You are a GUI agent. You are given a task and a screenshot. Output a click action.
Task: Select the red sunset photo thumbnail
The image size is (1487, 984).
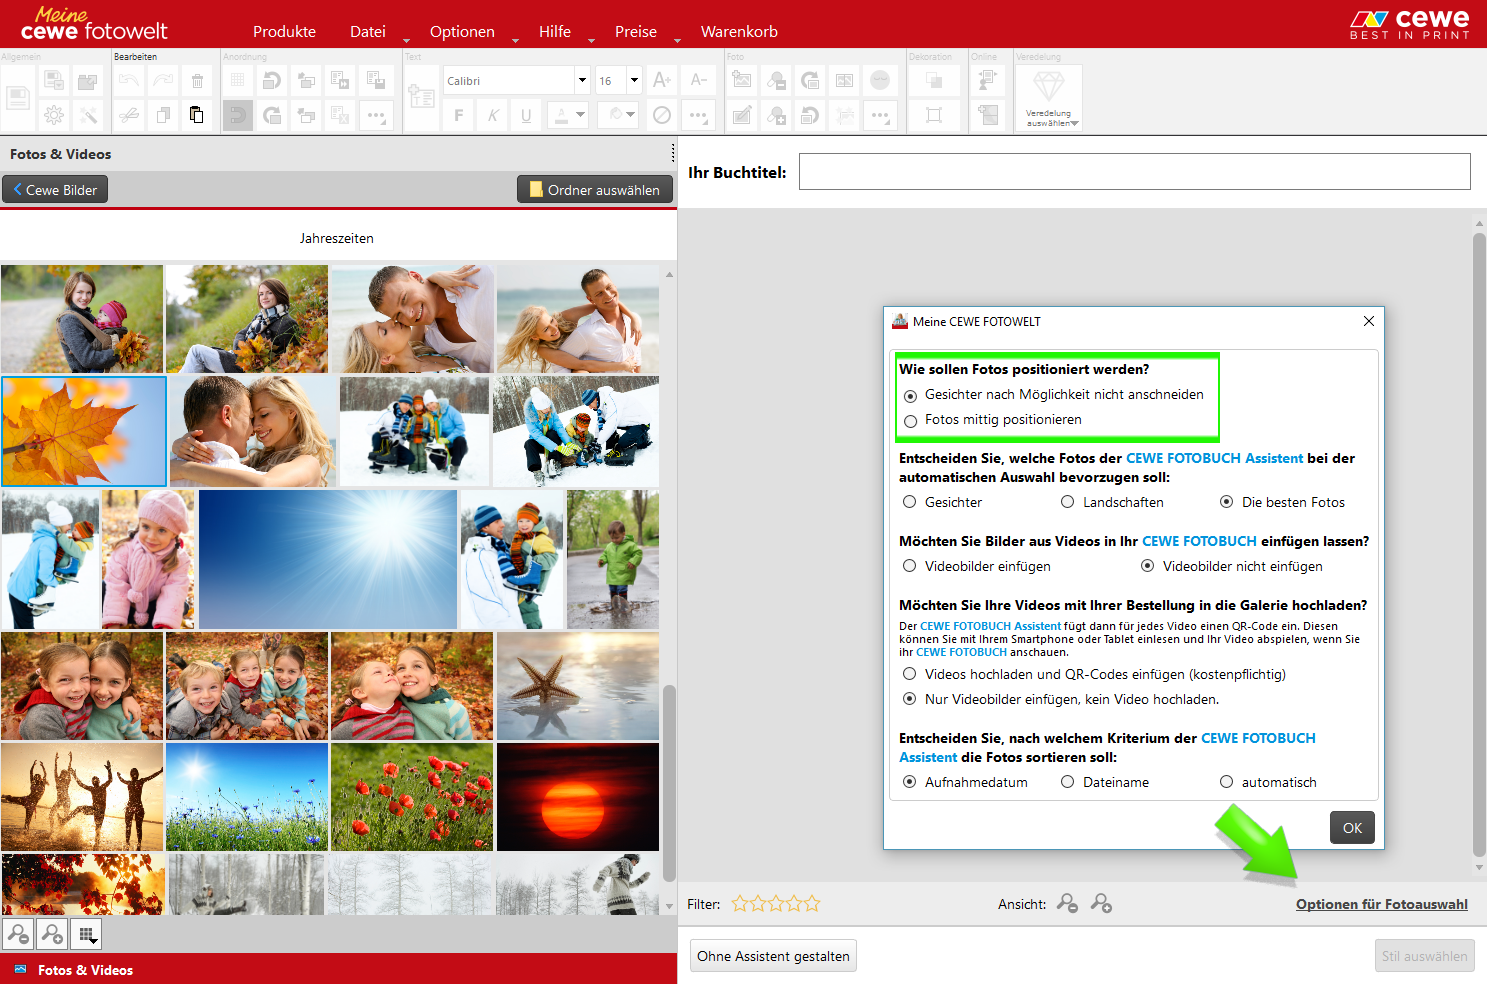578,797
